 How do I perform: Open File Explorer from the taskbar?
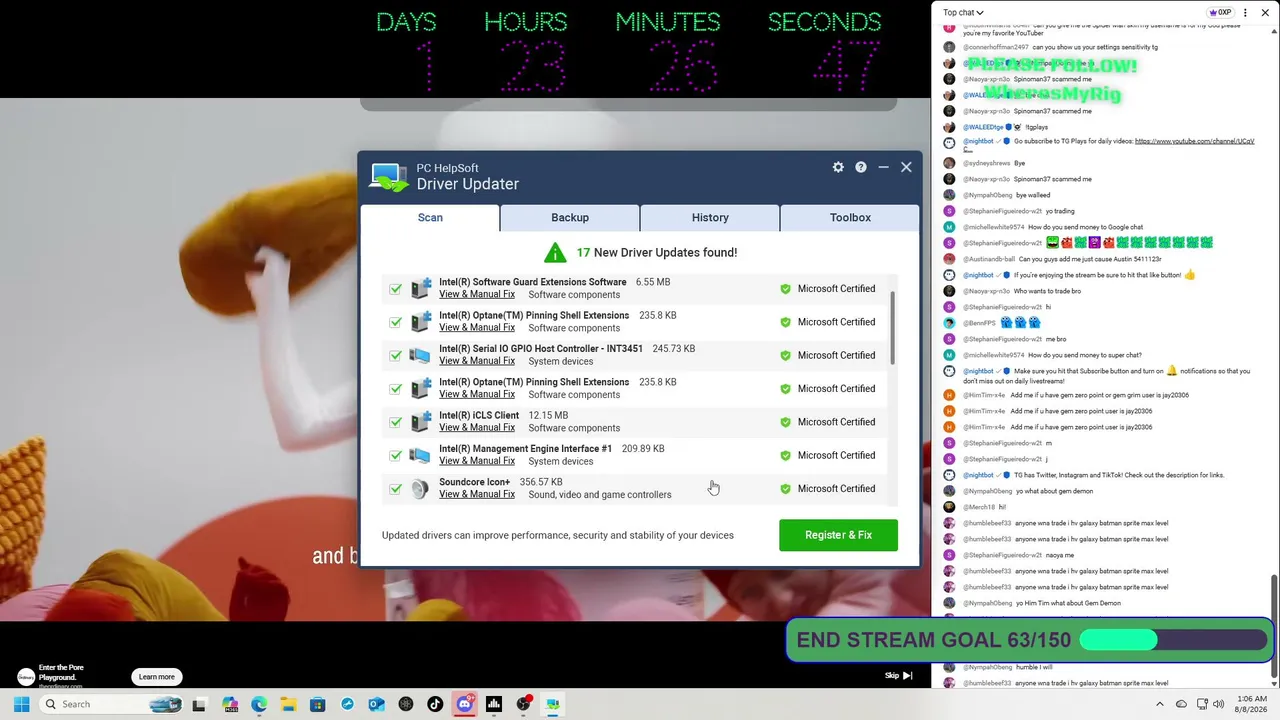tap(288, 704)
